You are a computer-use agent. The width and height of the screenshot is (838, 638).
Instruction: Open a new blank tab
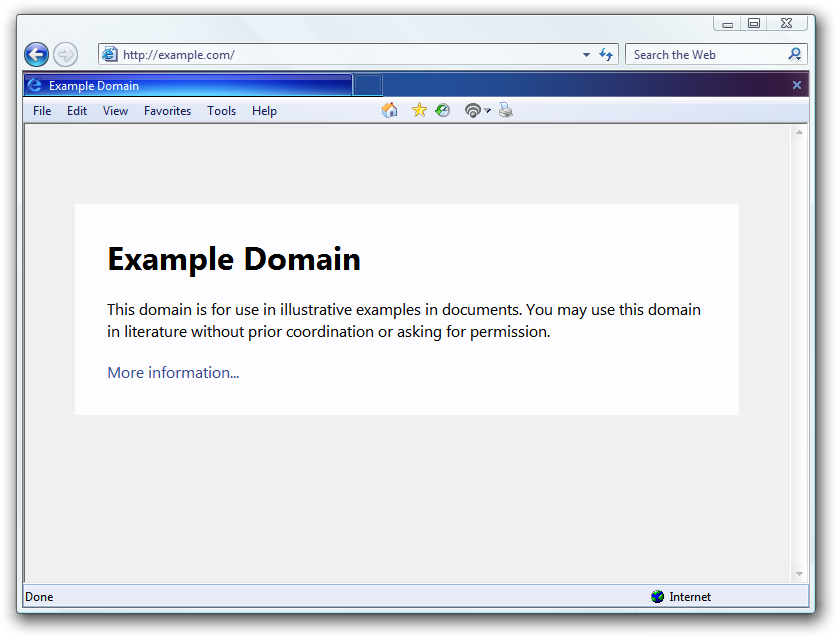[367, 86]
